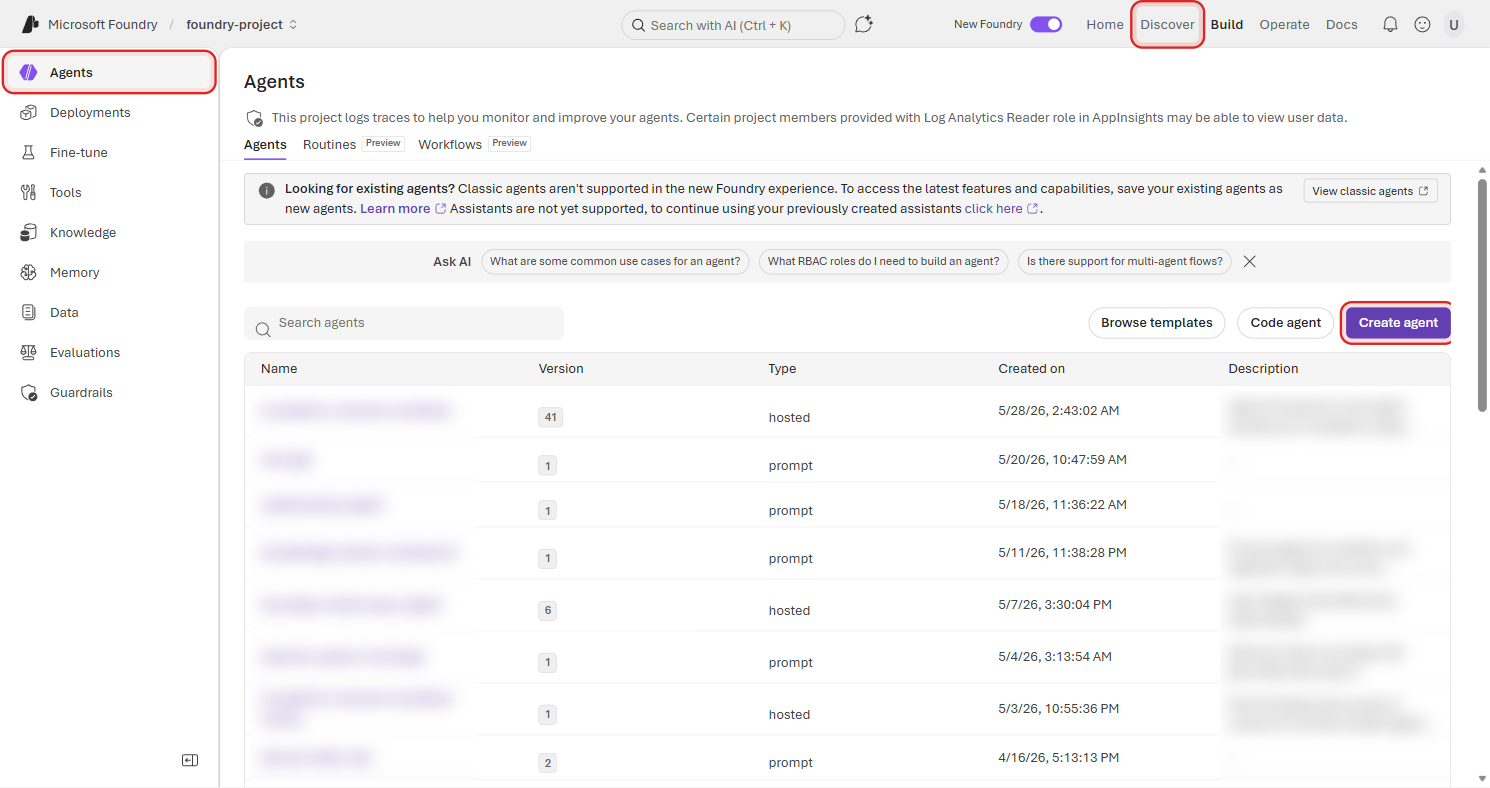
Task: Dismiss the Ask AI suggestions with X
Action: 1249,261
